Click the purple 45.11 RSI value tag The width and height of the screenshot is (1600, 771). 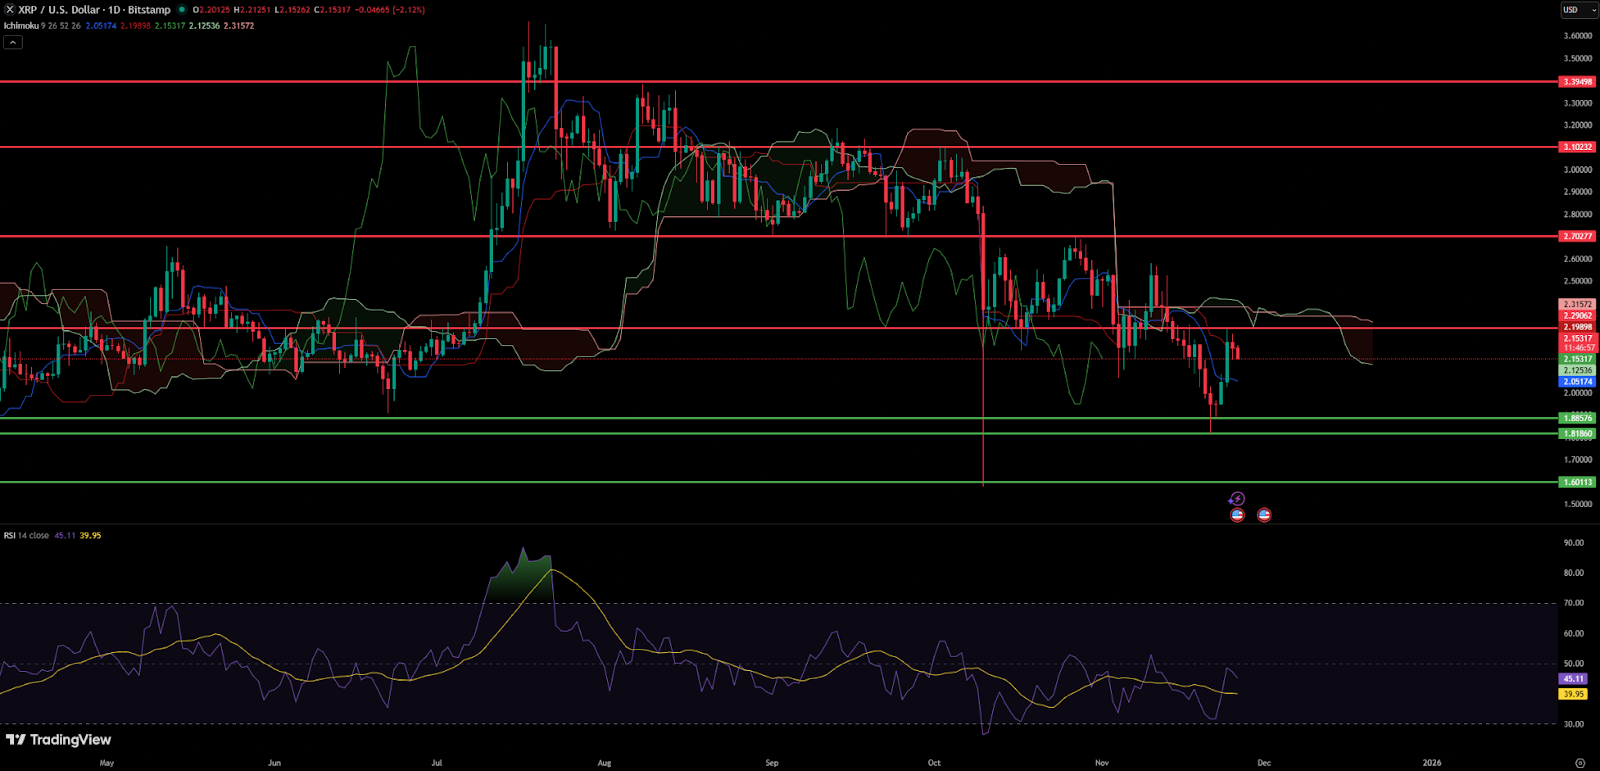[x=1573, y=679]
